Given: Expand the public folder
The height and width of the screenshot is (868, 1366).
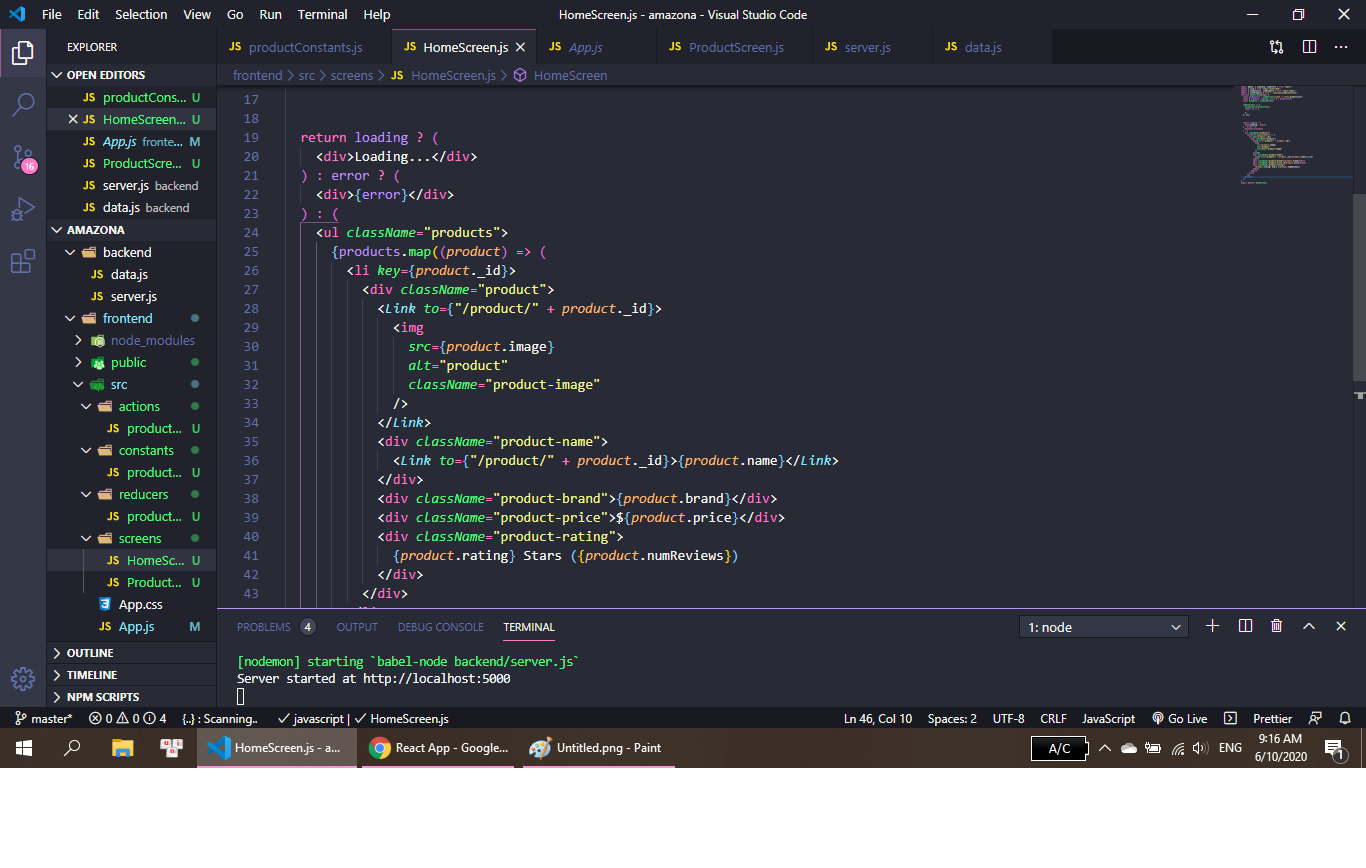Looking at the screenshot, I should pyautogui.click(x=131, y=362).
